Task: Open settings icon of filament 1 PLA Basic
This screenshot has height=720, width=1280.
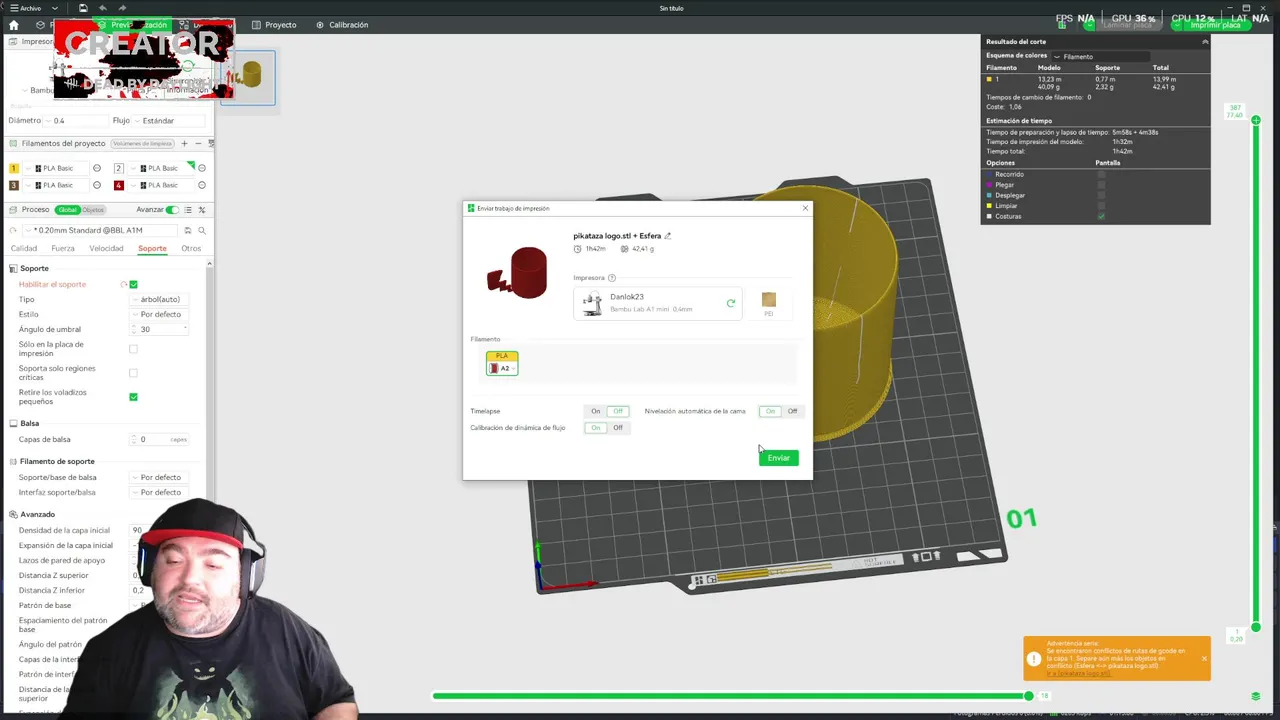Action: 97,168
